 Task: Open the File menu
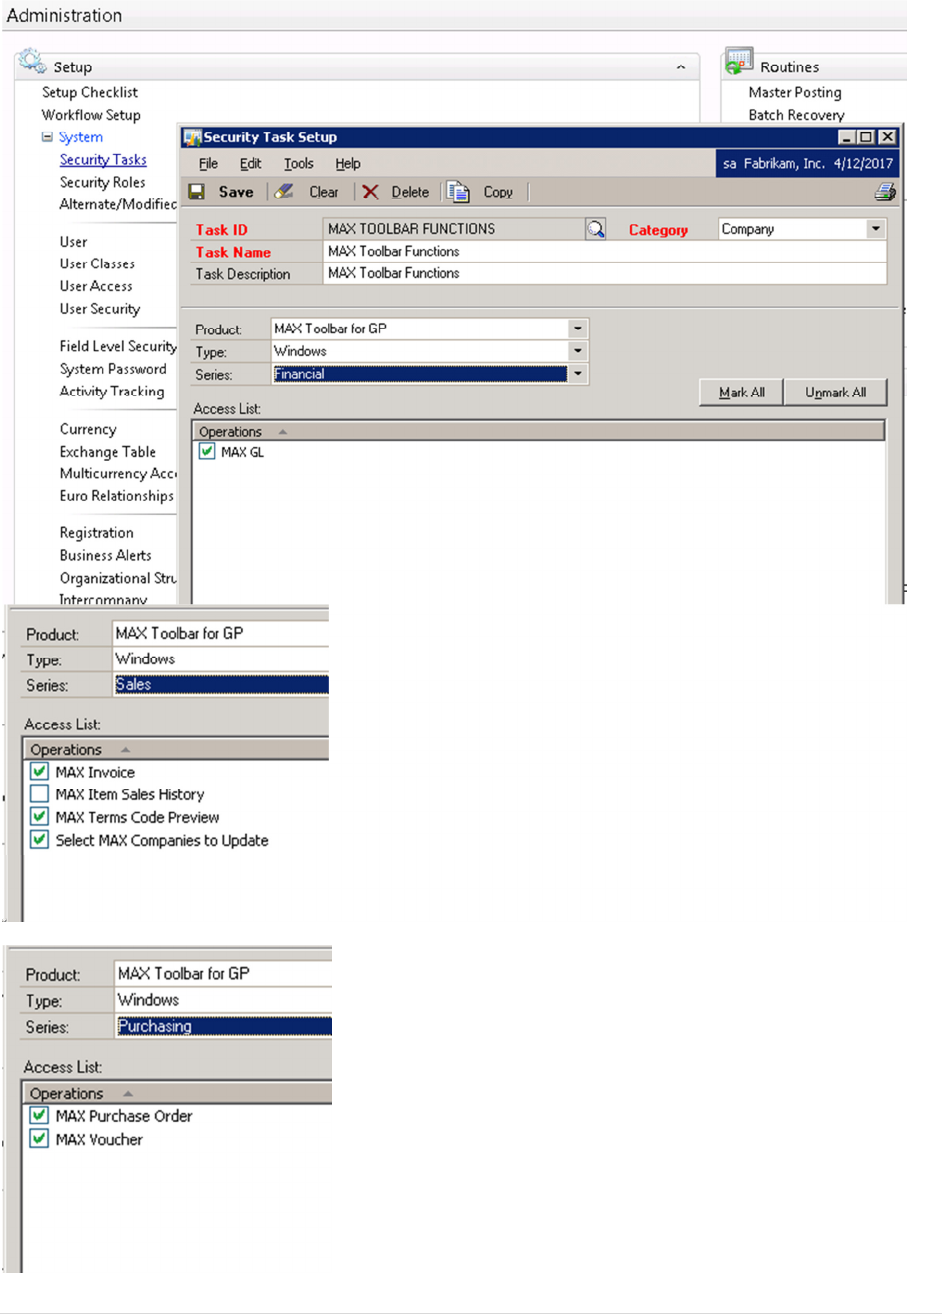(x=208, y=164)
